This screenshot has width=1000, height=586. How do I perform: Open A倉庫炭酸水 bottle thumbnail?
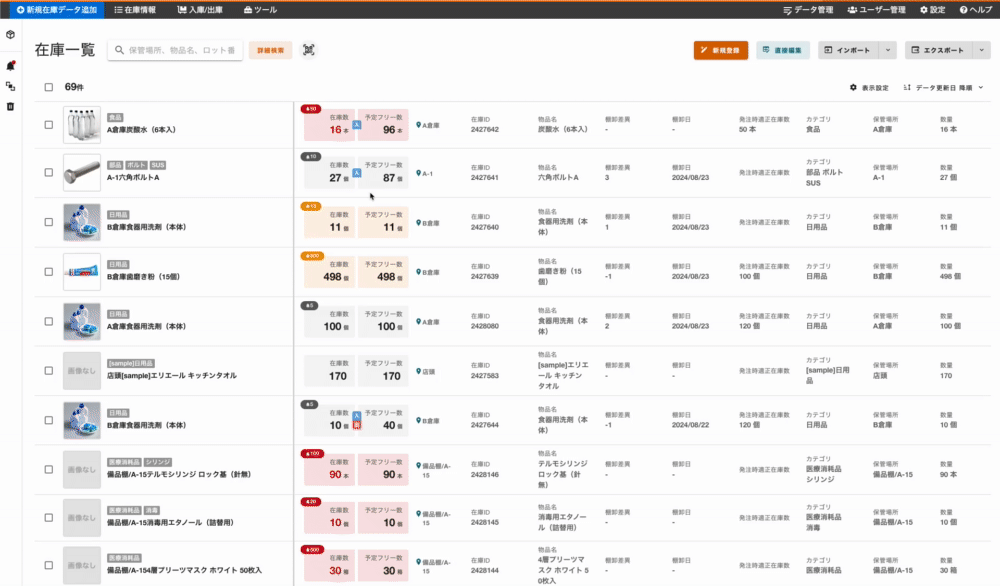tap(82, 125)
